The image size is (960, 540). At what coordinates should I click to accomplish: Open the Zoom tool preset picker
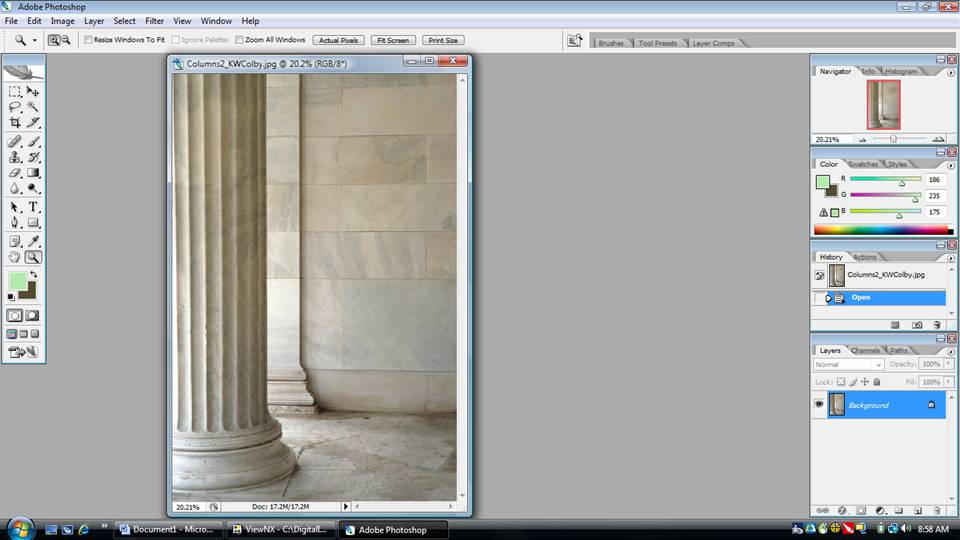click(x=34, y=40)
